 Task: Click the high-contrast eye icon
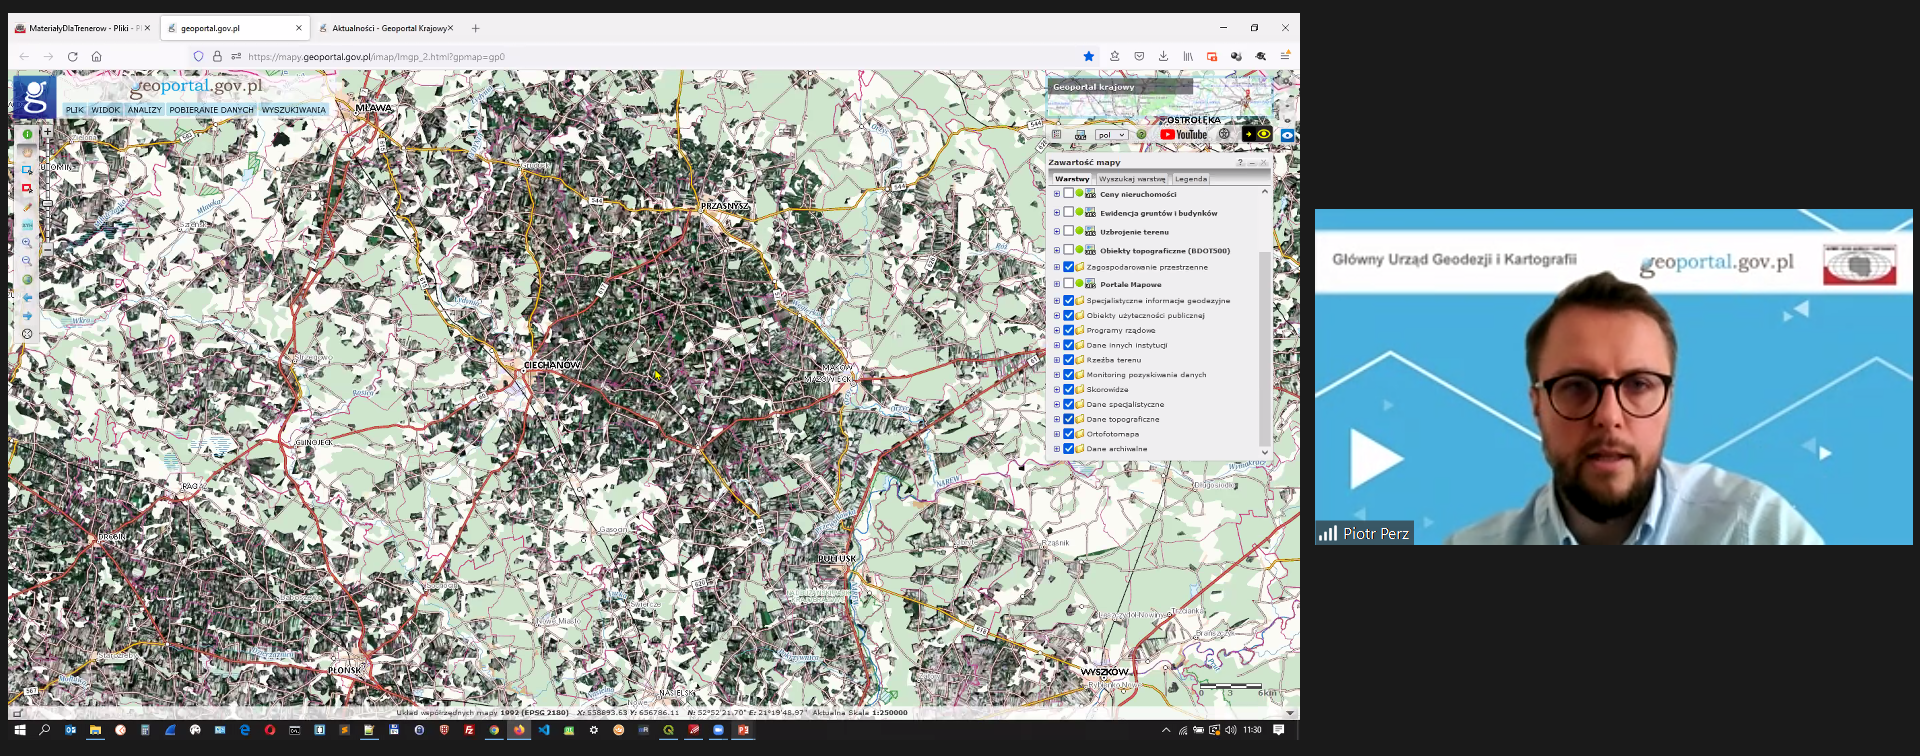pyautogui.click(x=1264, y=134)
